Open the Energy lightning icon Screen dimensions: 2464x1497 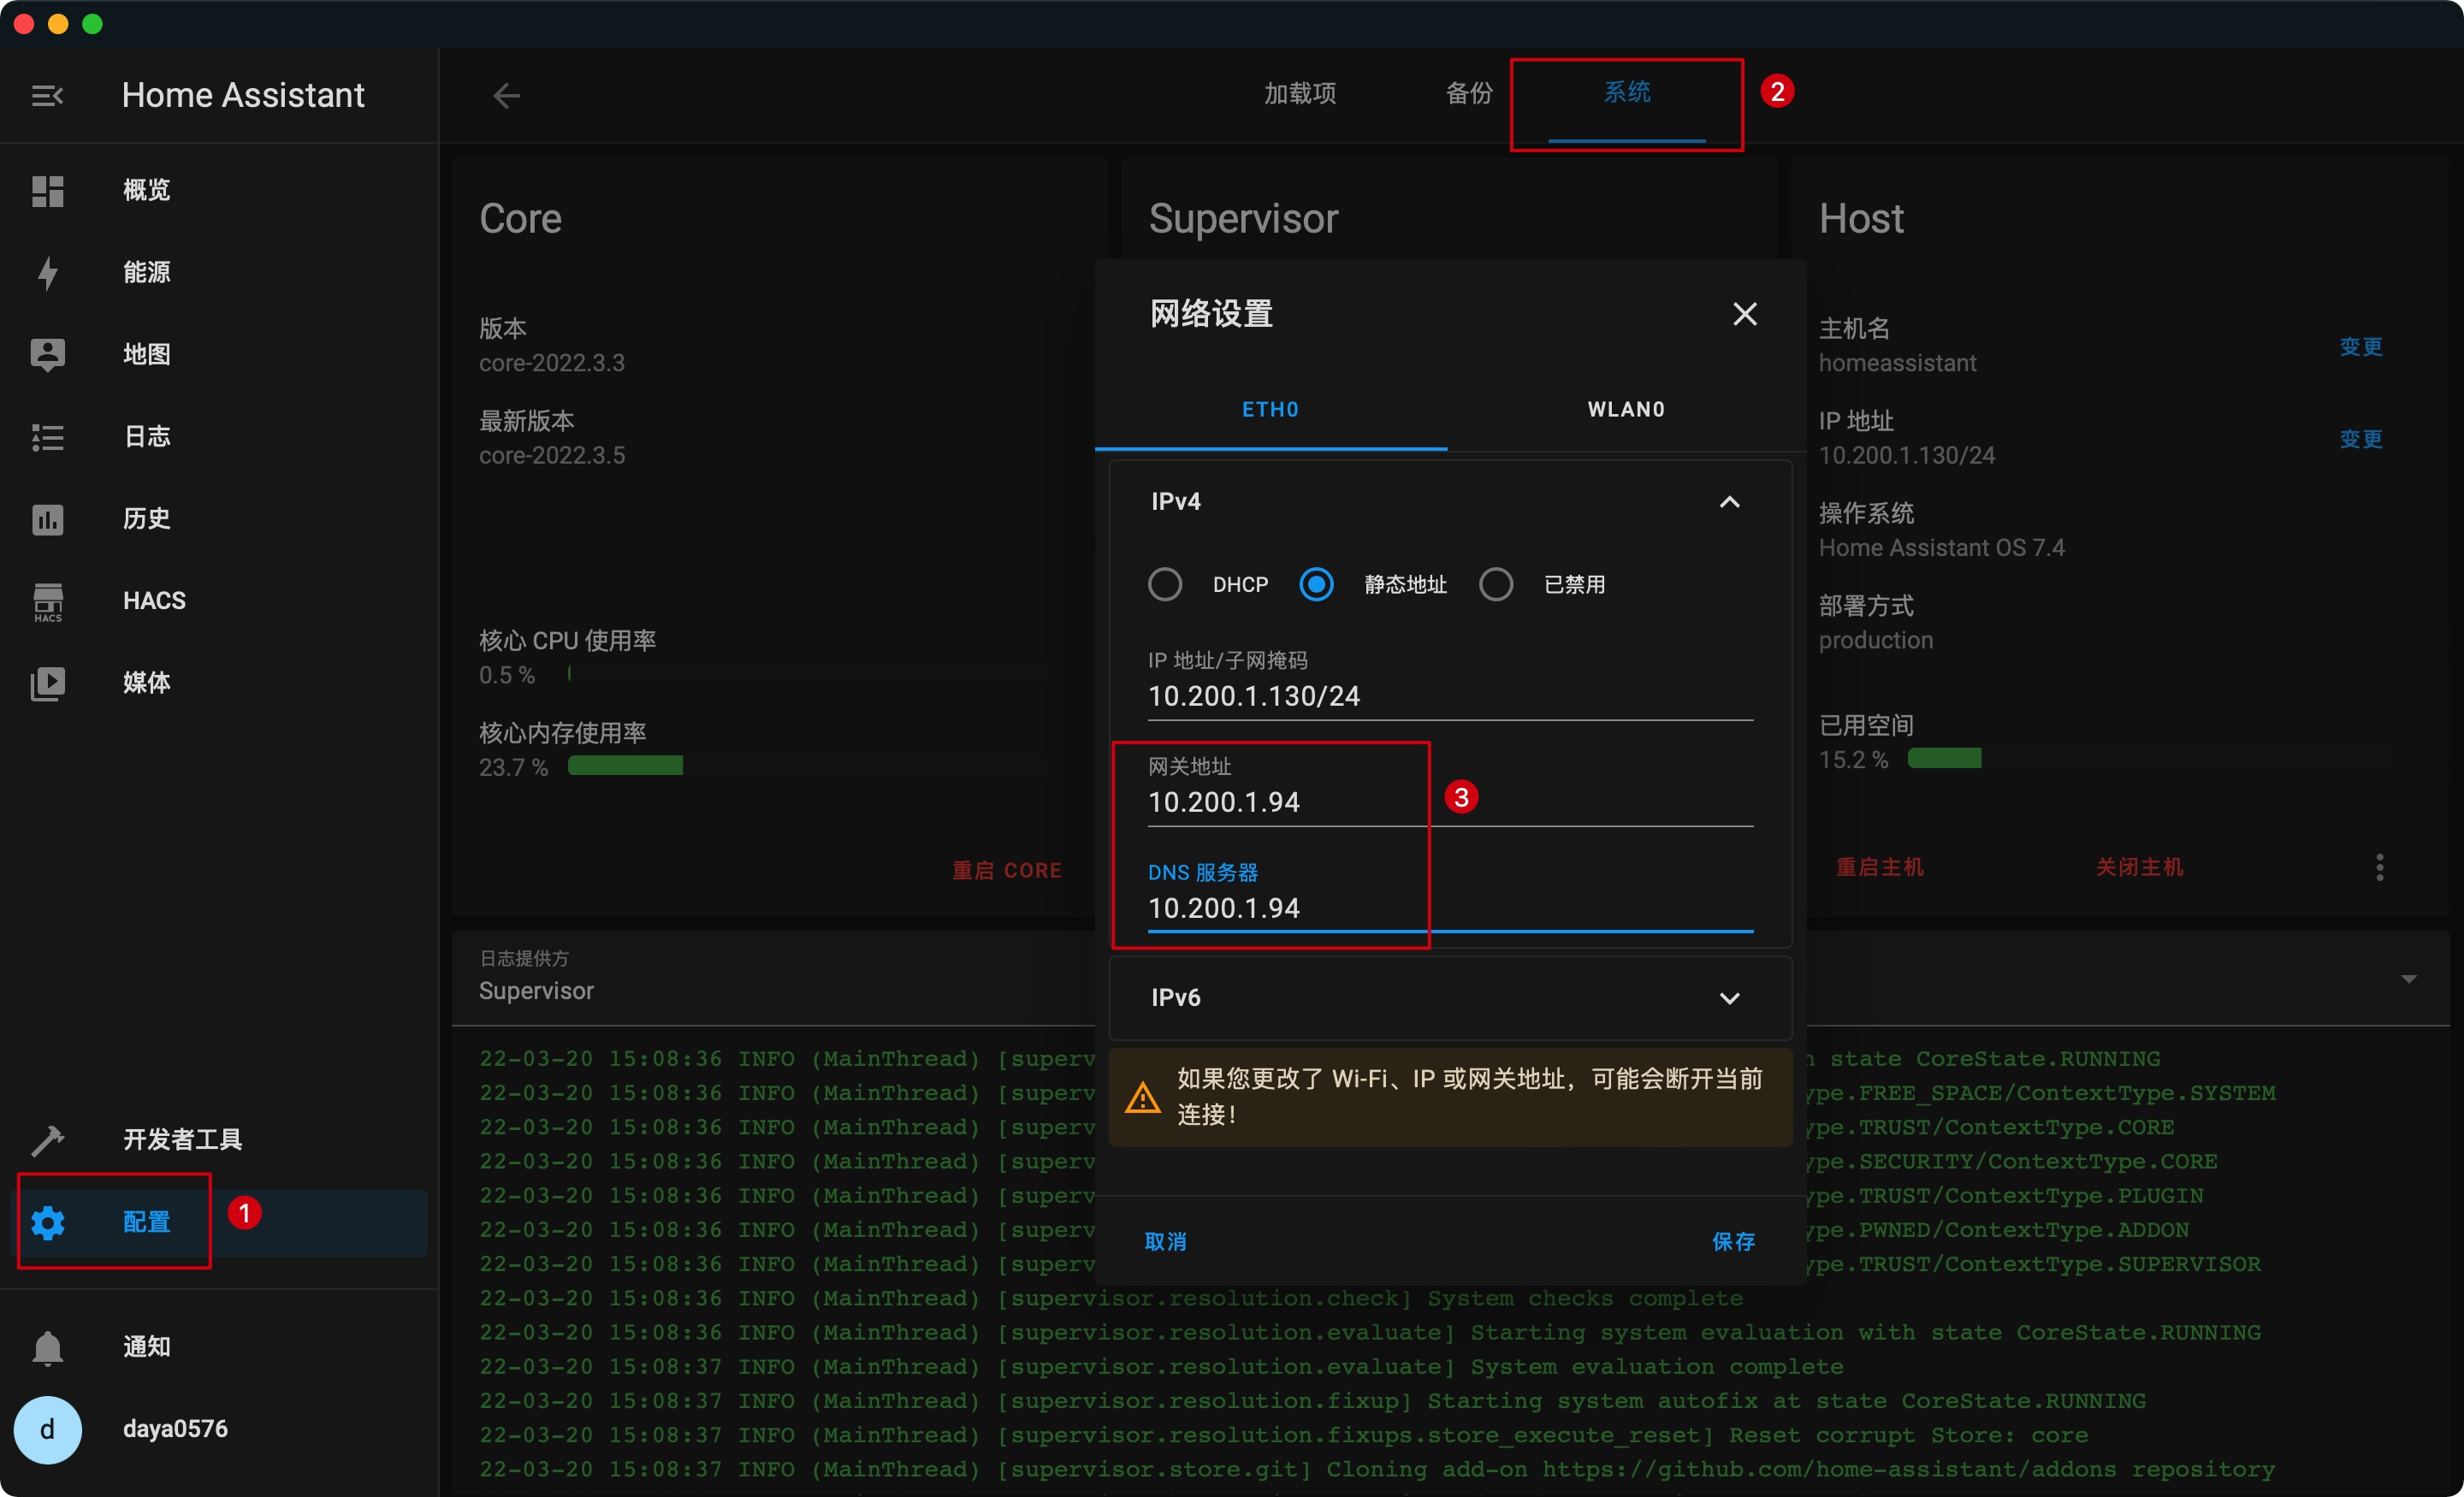[47, 272]
